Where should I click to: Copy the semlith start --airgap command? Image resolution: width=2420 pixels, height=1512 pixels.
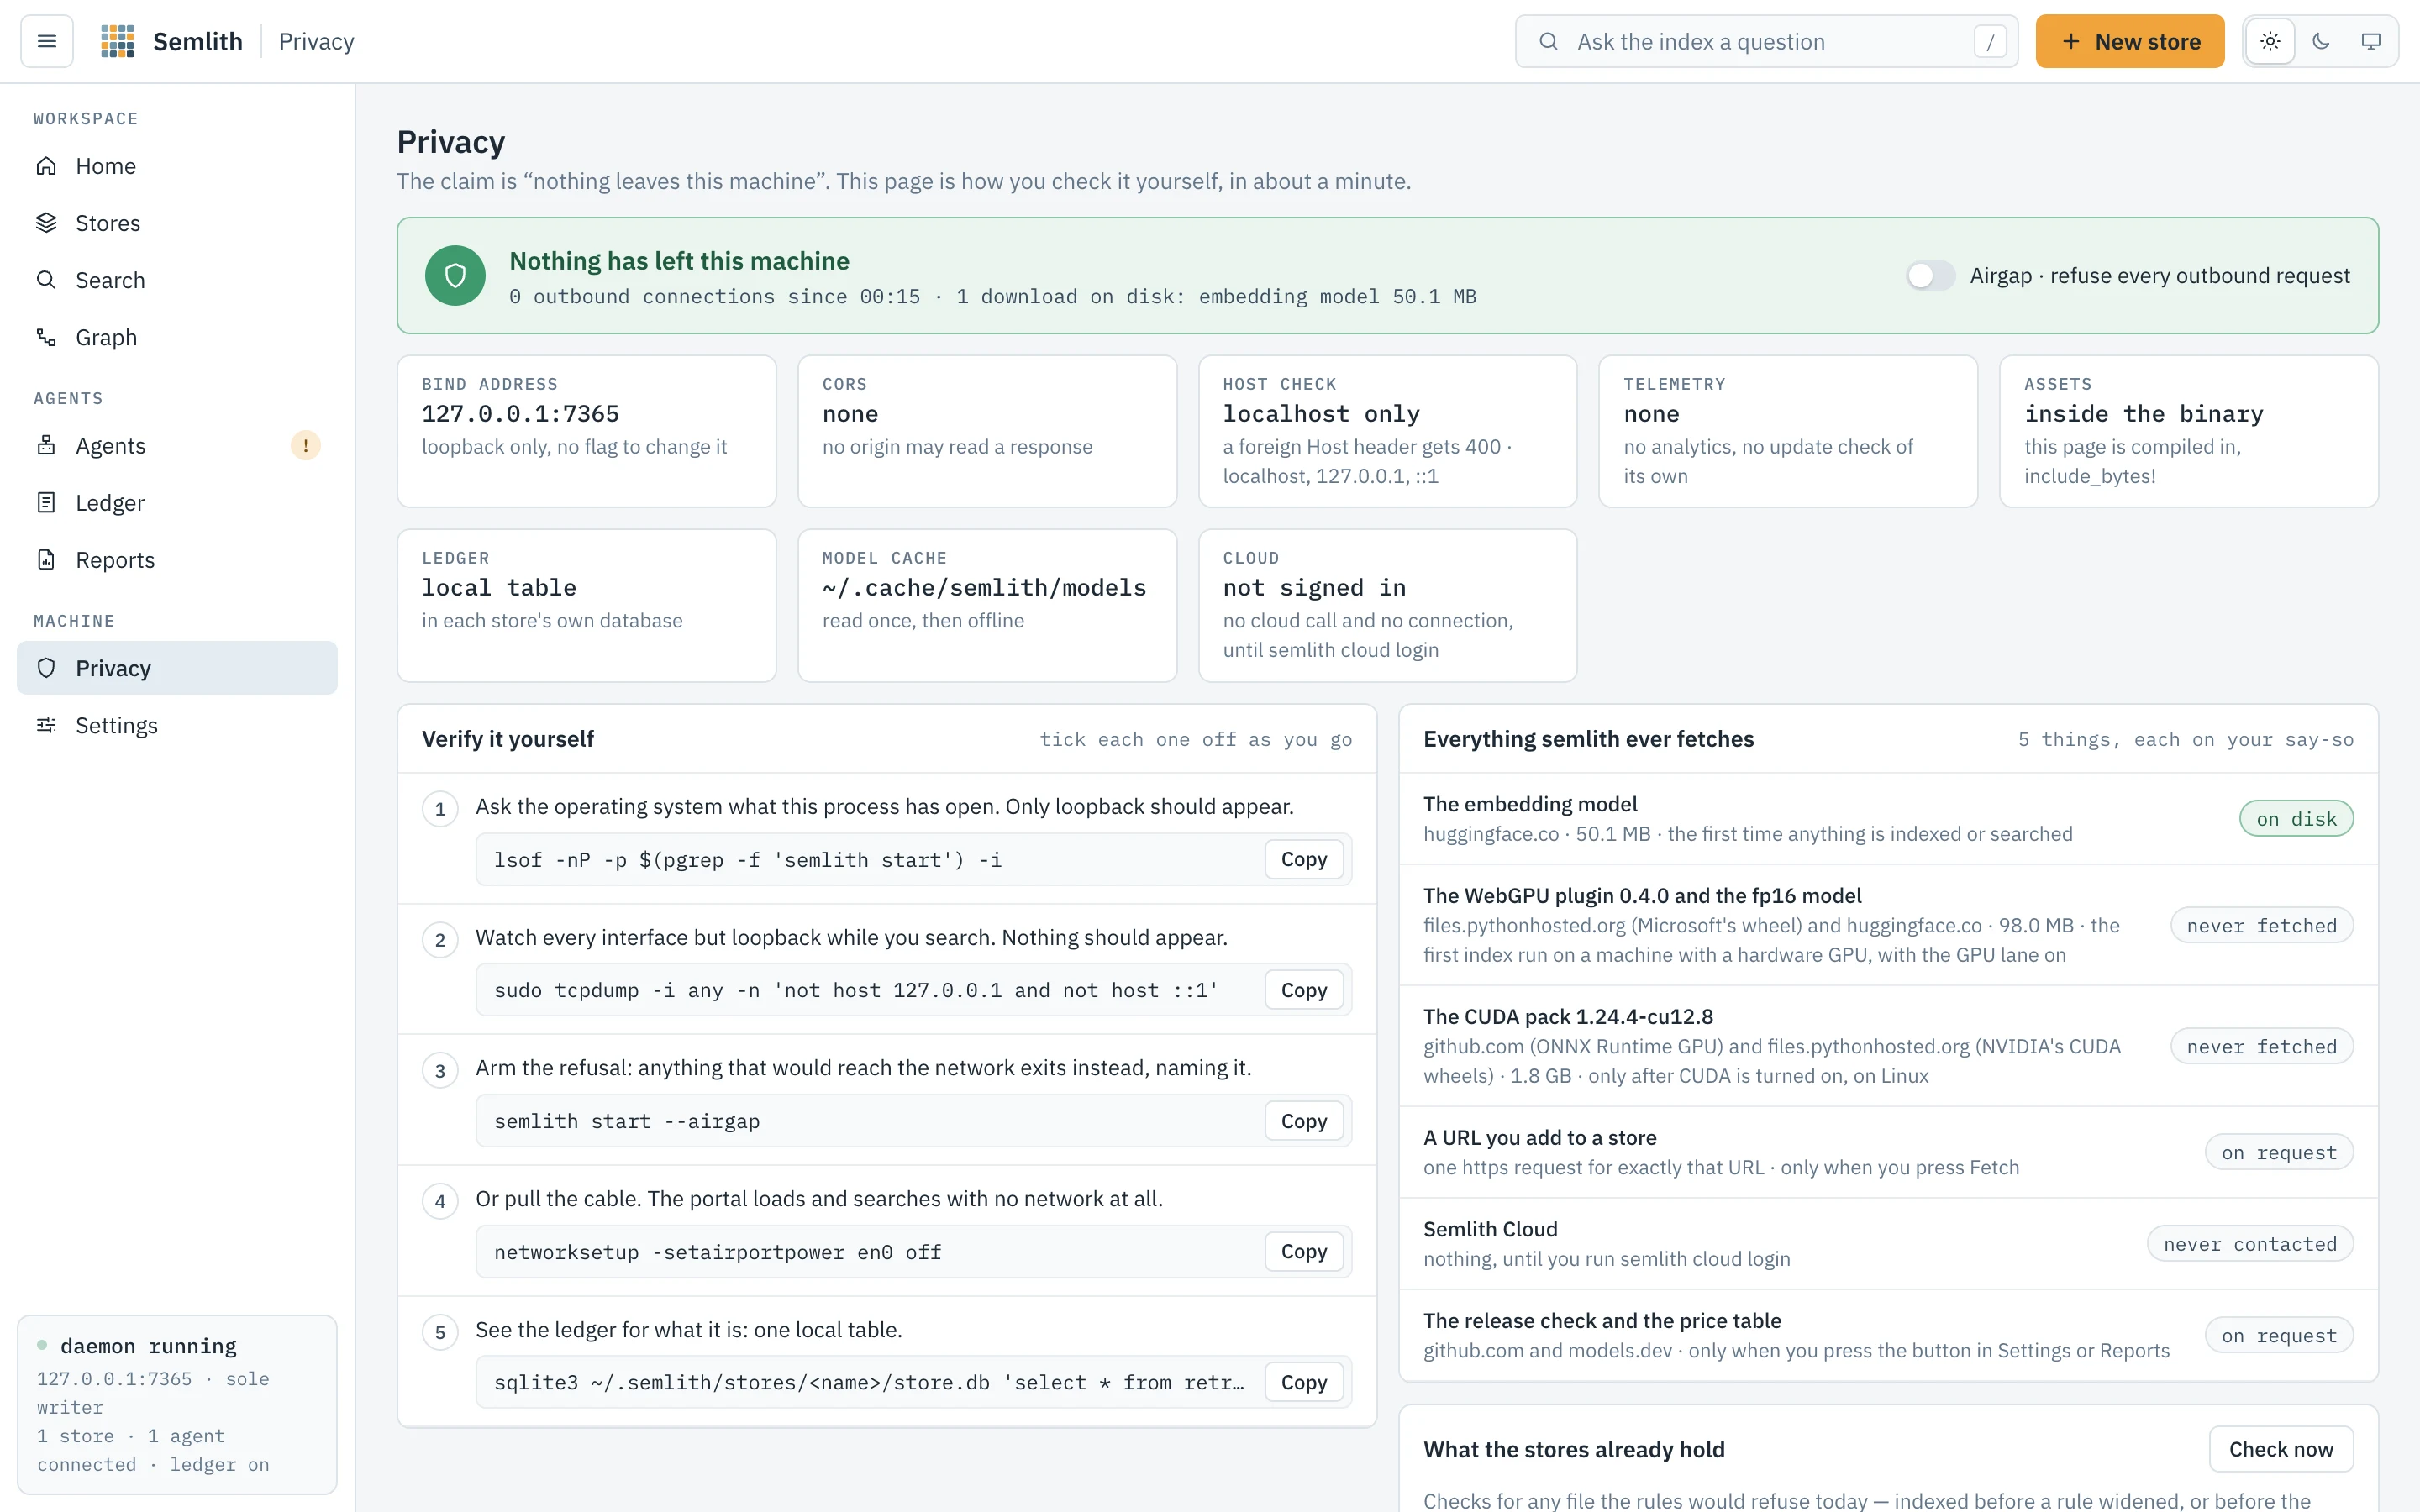(x=1304, y=1121)
